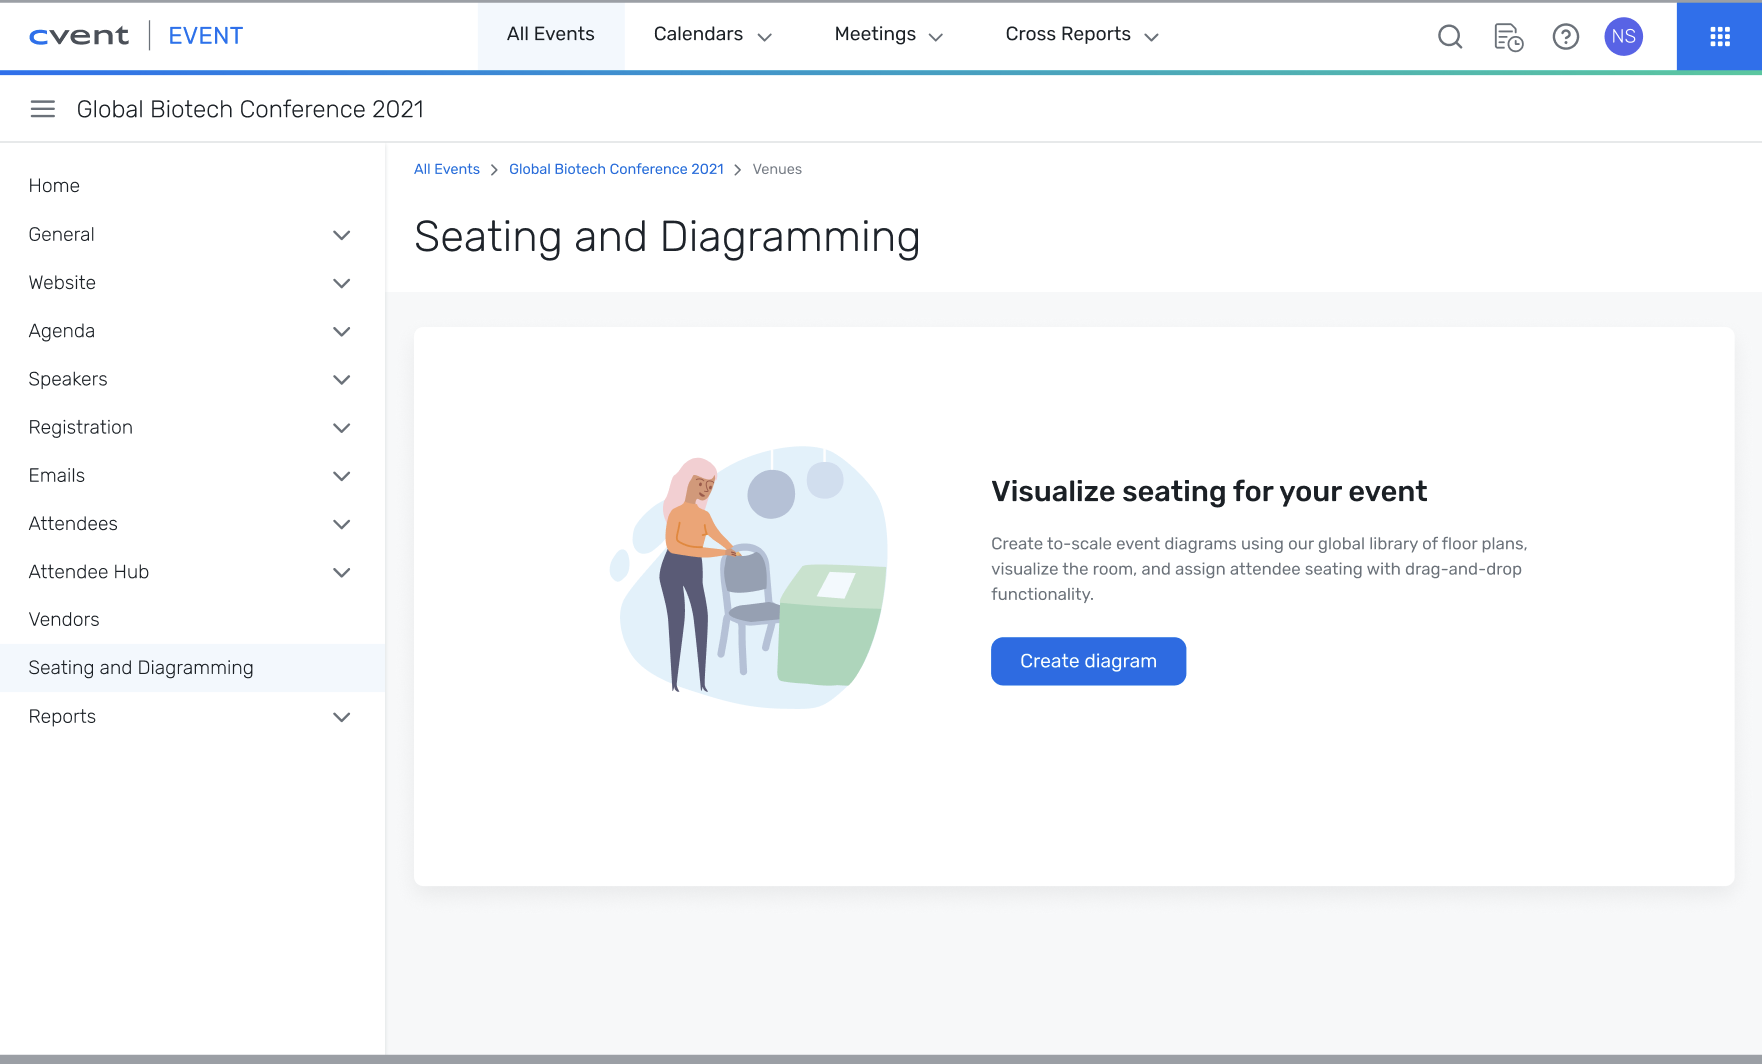Click the Venues breadcrumb text
1762x1064 pixels.
(x=777, y=170)
